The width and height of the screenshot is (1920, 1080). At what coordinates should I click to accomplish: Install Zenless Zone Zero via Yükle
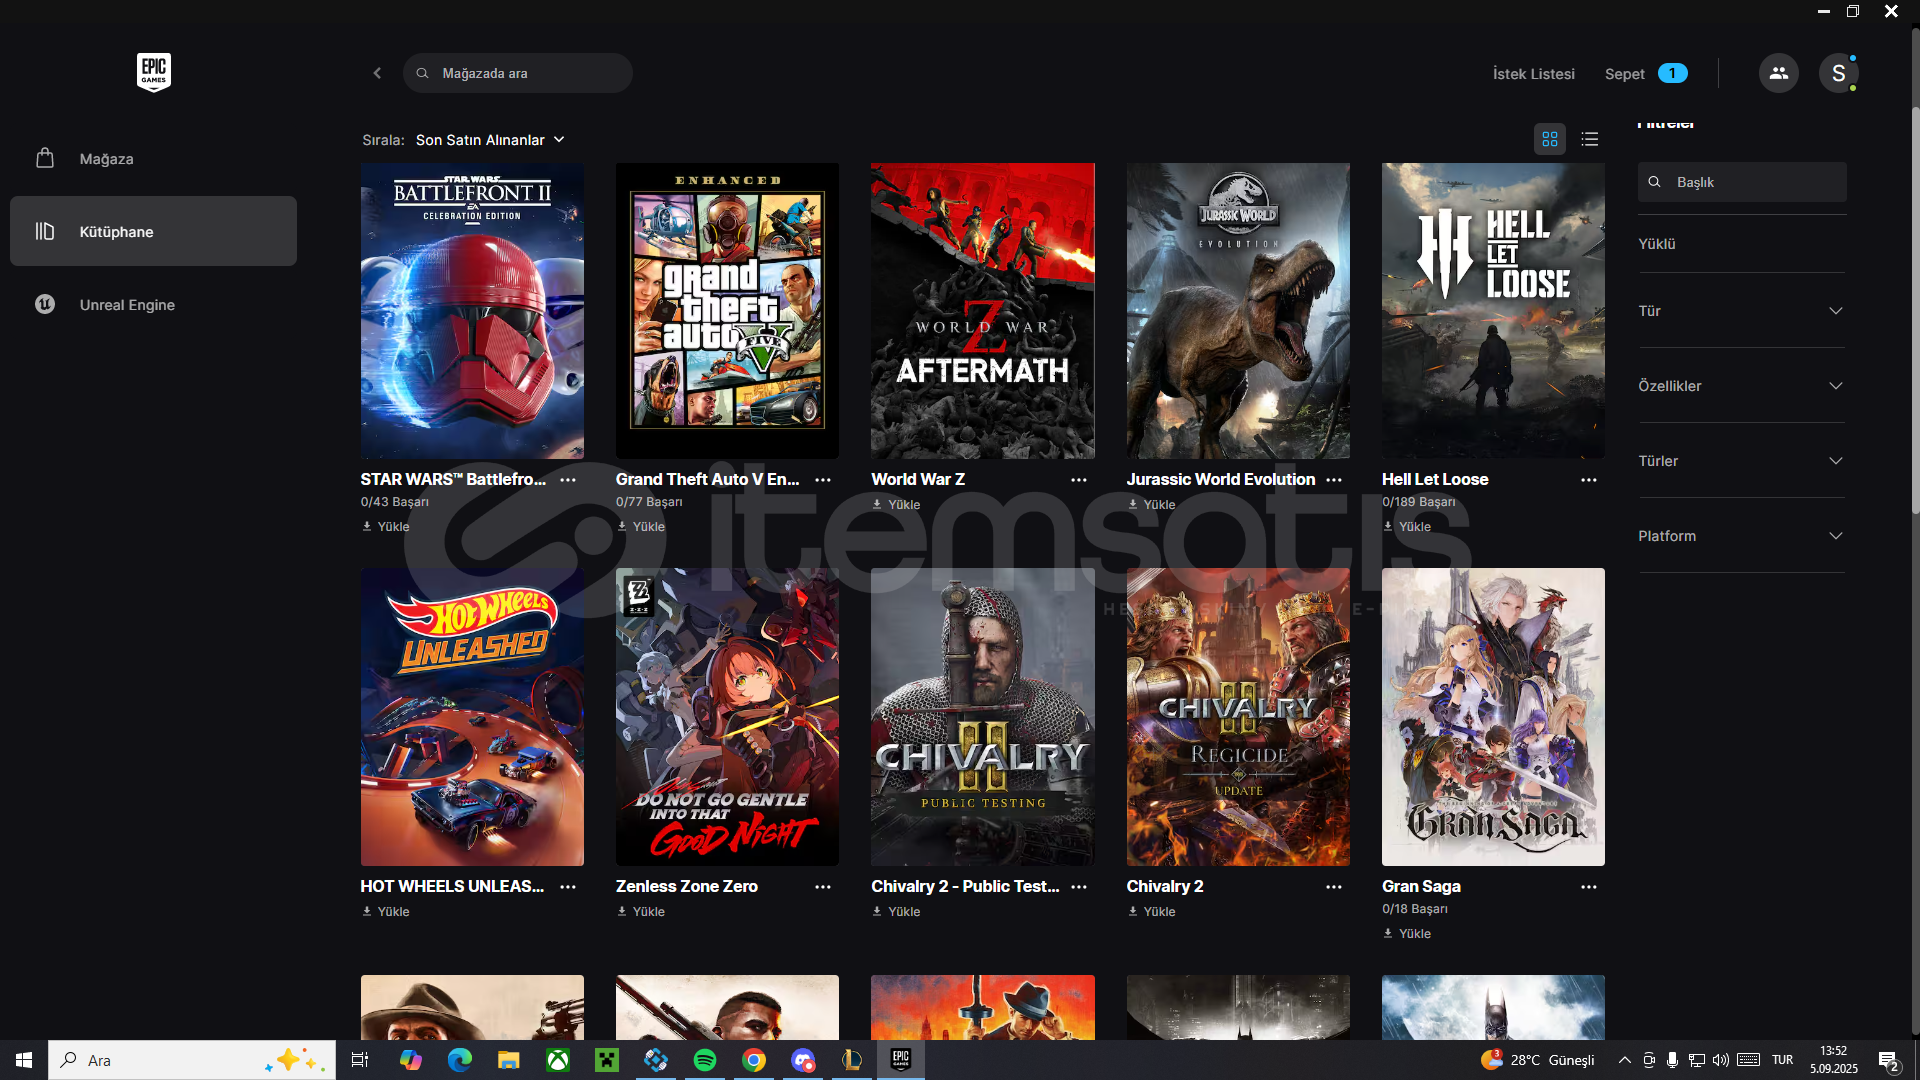point(641,912)
